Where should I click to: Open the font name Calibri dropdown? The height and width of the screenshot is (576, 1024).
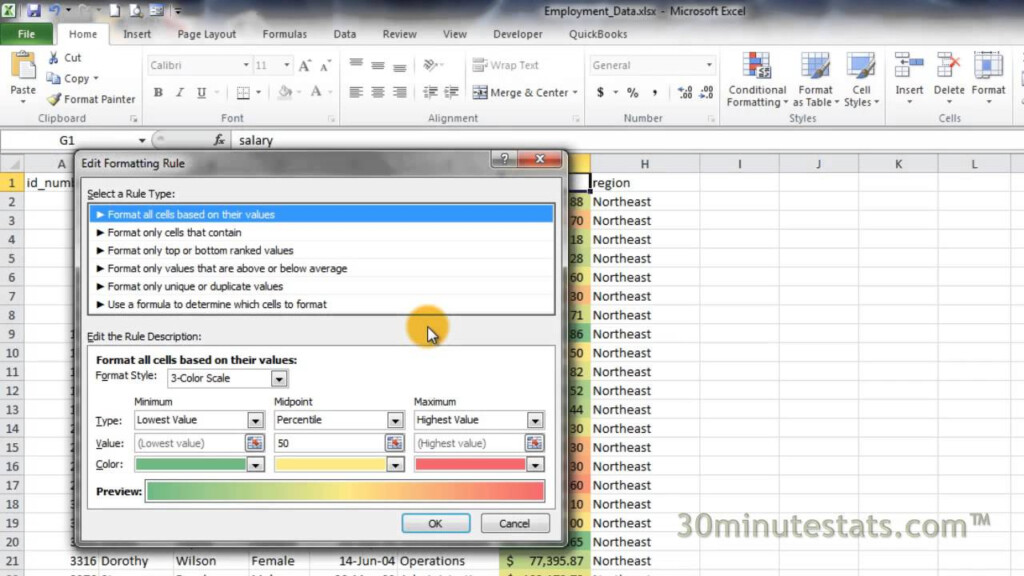pyautogui.click(x=246, y=65)
